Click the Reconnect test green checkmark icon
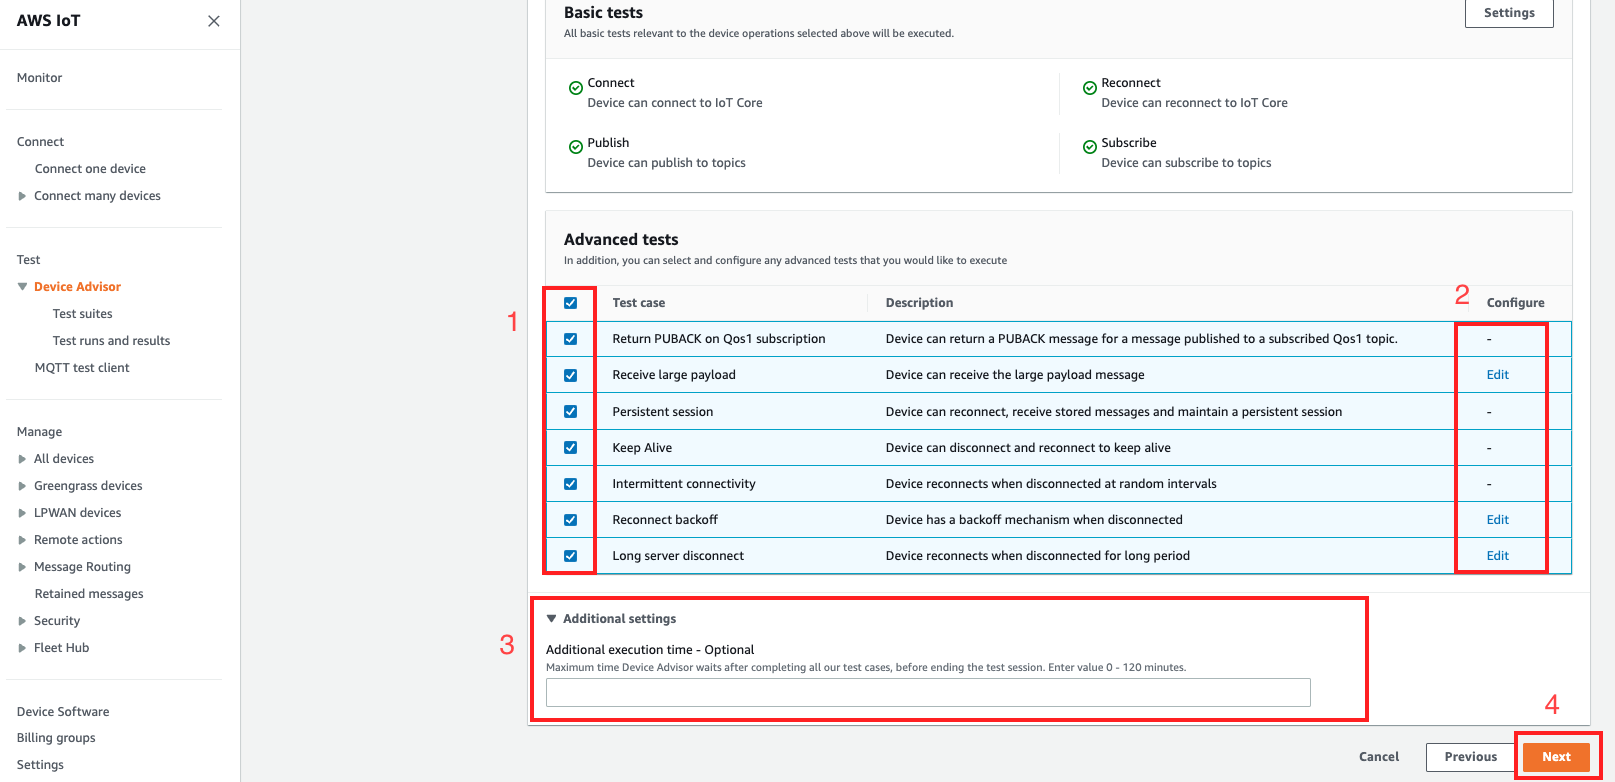 click(x=1089, y=88)
